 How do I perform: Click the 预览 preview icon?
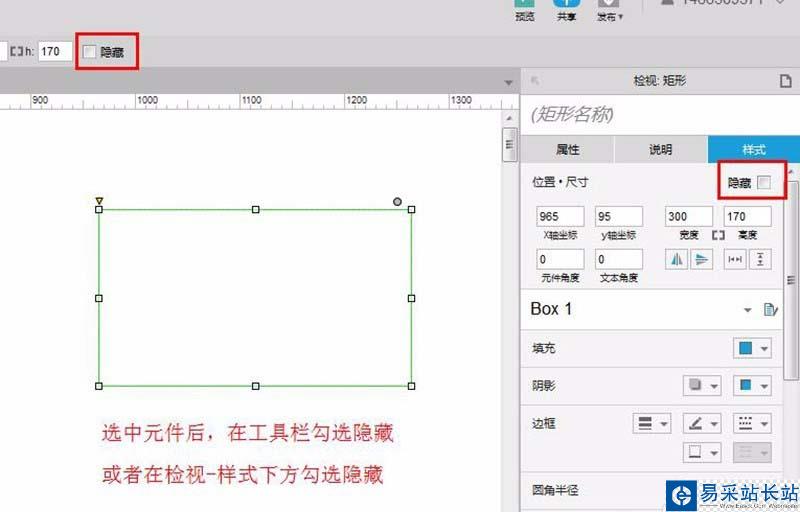(x=524, y=4)
